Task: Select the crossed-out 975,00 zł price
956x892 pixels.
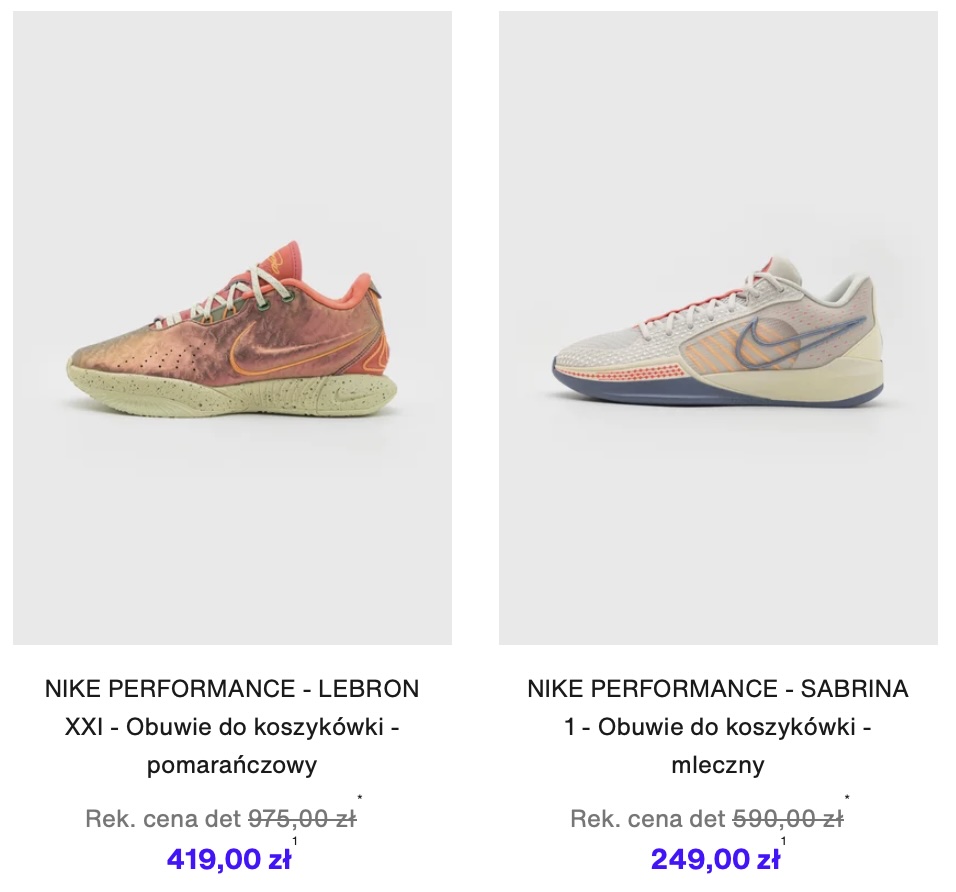Action: 302,819
